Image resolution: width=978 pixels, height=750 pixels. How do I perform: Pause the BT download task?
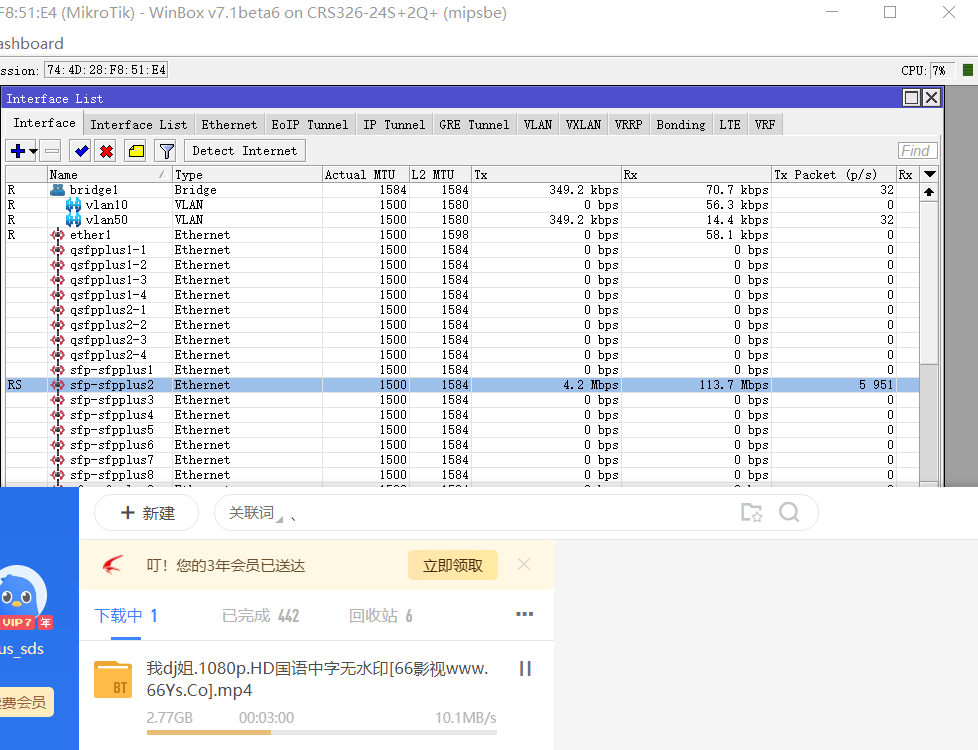[524, 668]
